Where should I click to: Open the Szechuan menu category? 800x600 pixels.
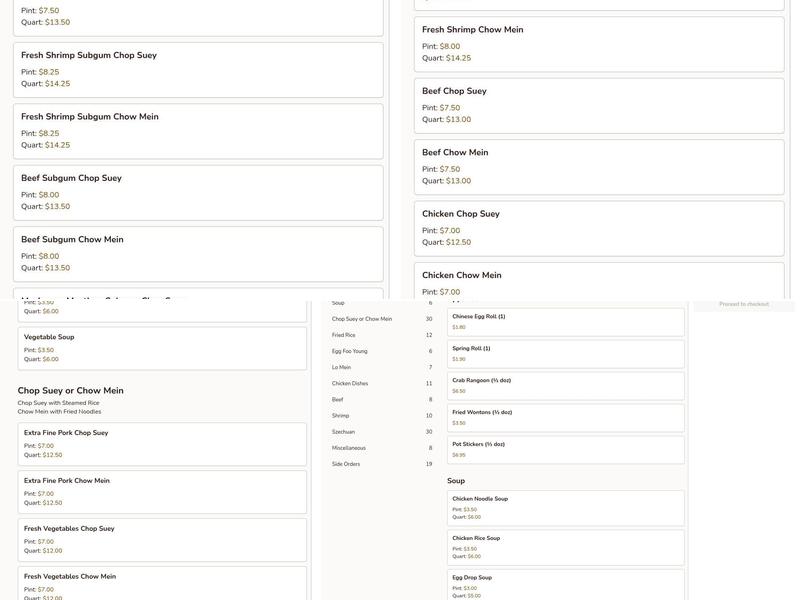pyautogui.click(x=343, y=432)
